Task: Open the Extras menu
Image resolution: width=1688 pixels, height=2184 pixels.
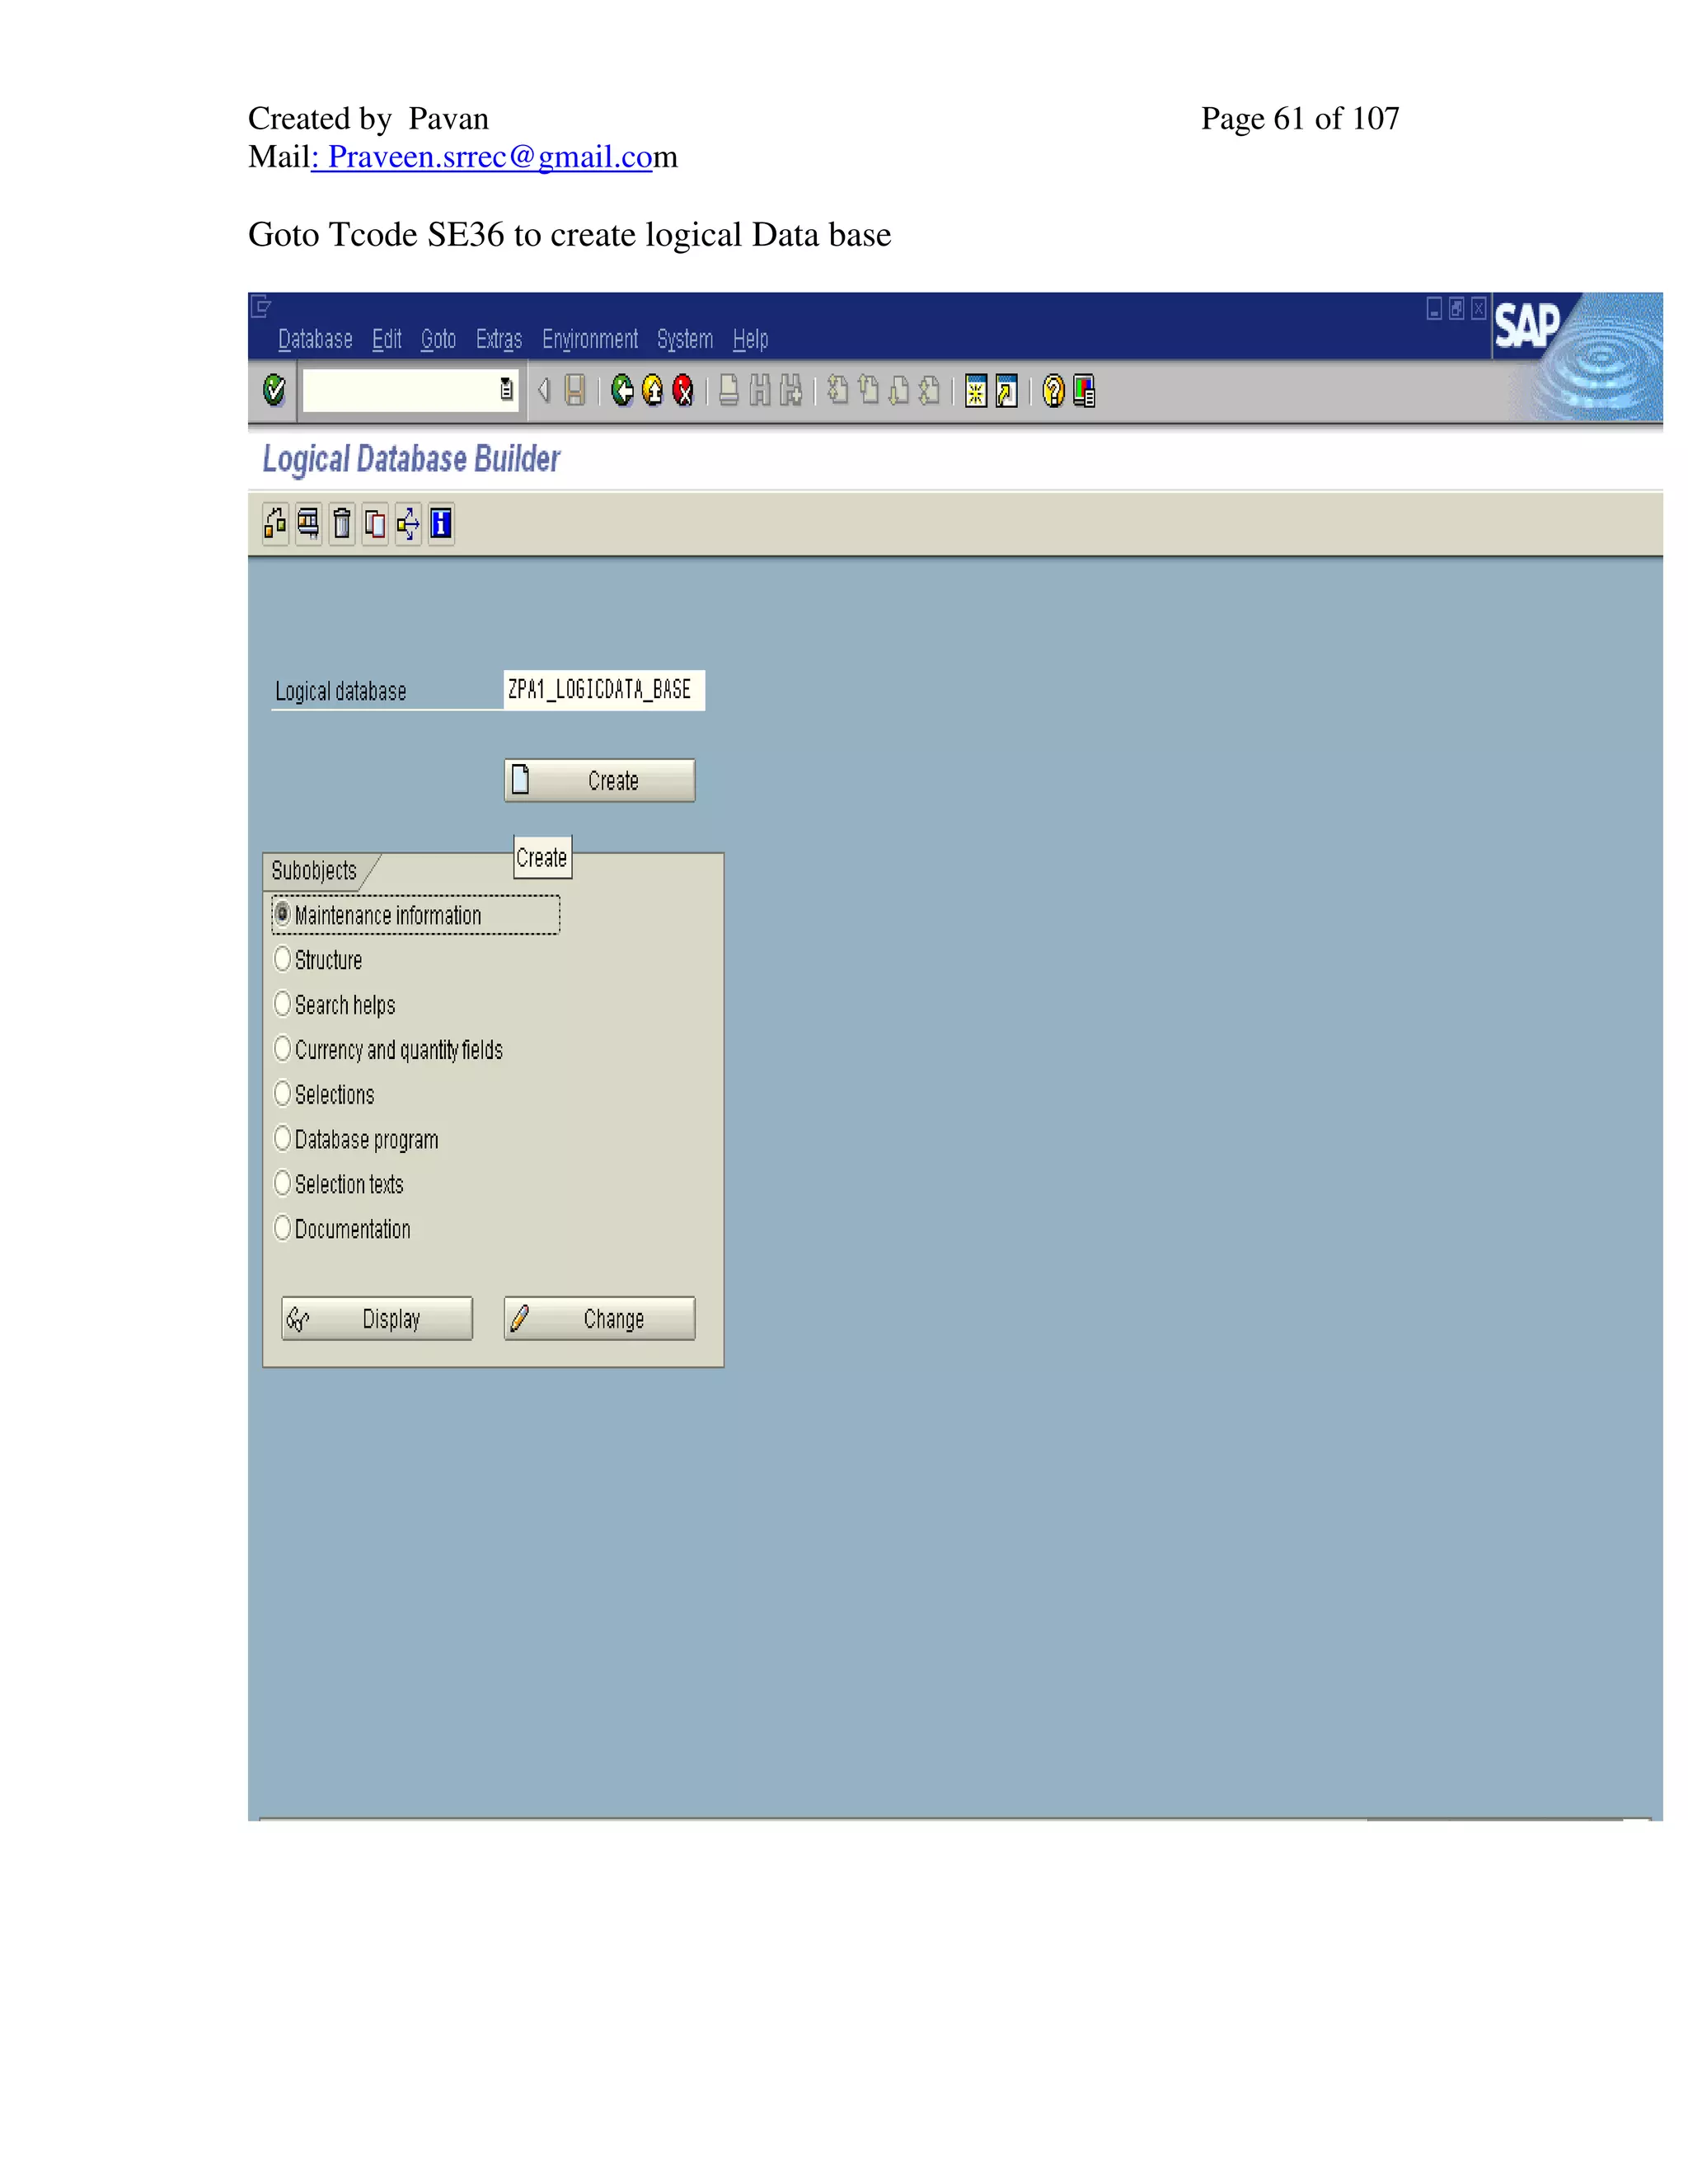Action: (x=499, y=340)
